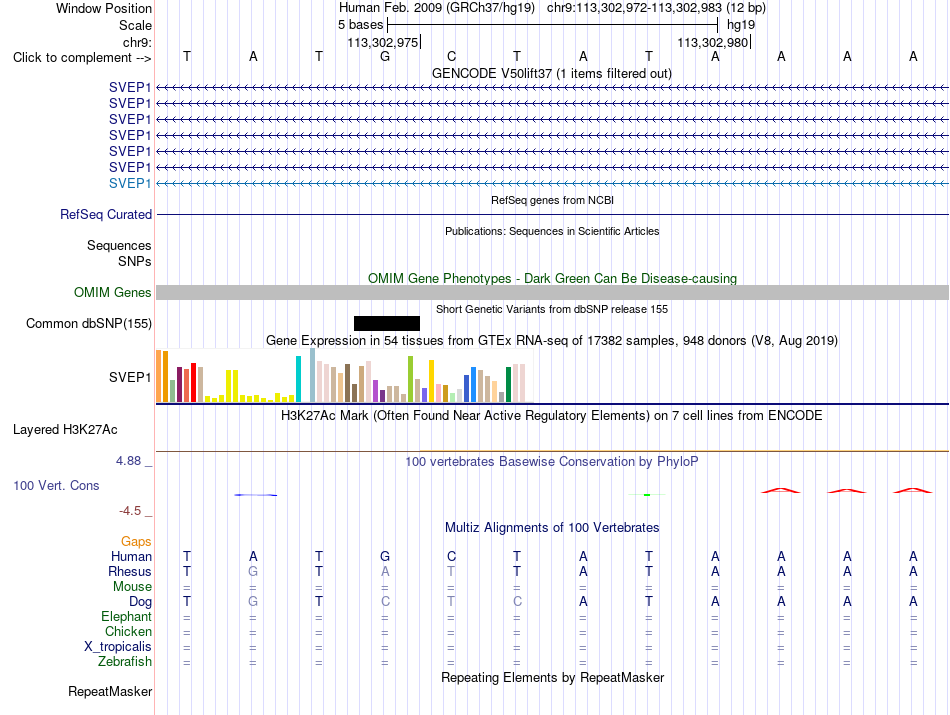Click the dark green bar in GTEx chart

click(508, 385)
